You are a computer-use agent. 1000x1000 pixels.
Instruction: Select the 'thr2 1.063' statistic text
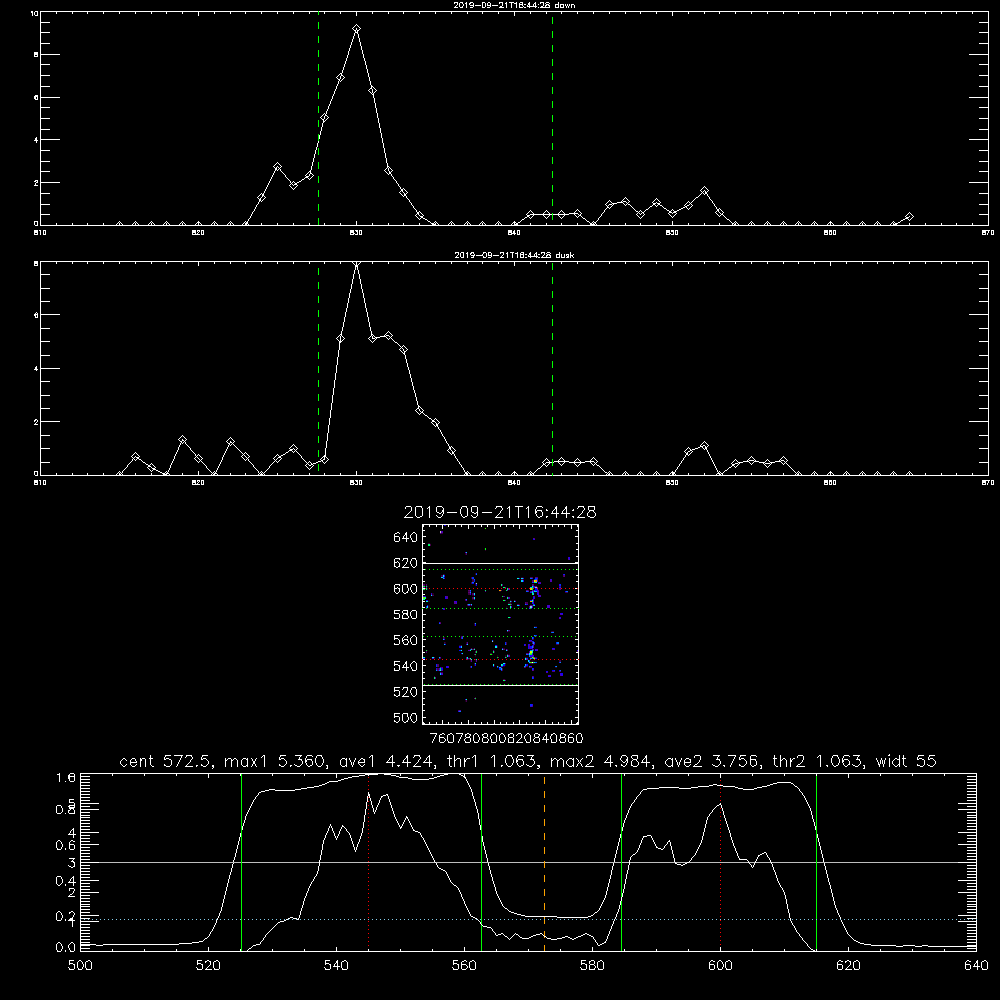tap(818, 761)
